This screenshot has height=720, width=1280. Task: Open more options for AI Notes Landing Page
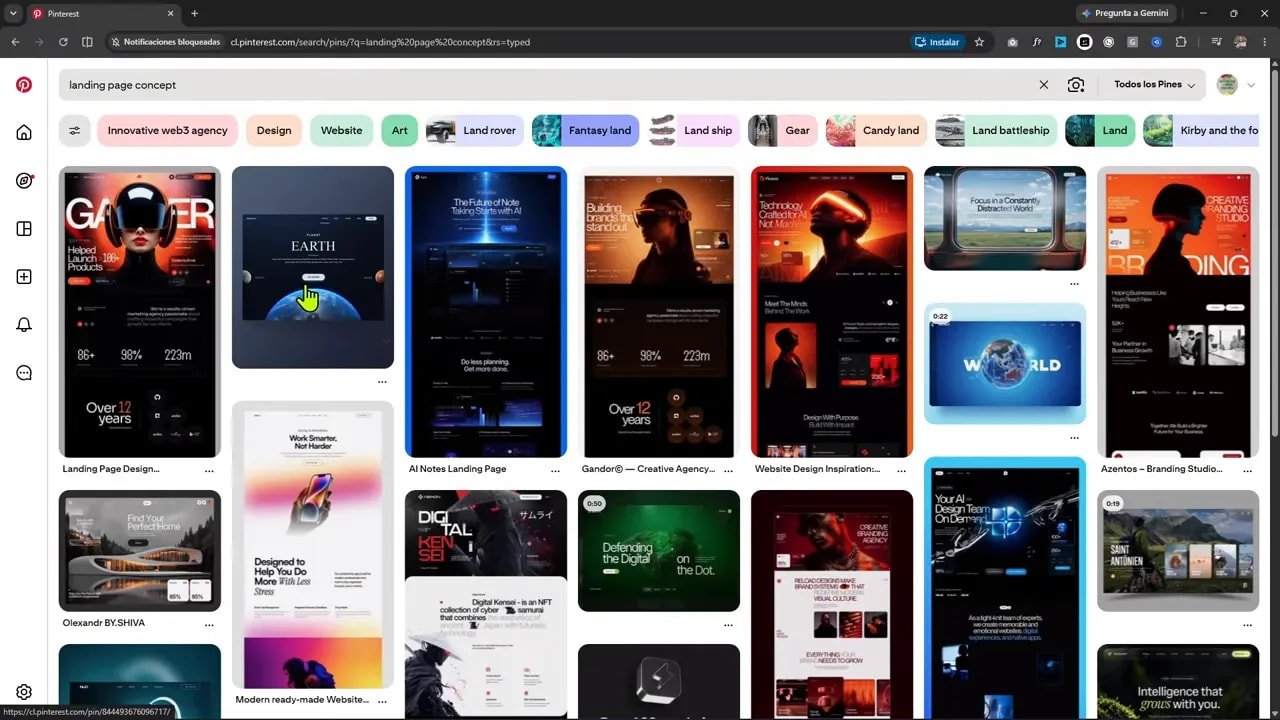coord(555,469)
